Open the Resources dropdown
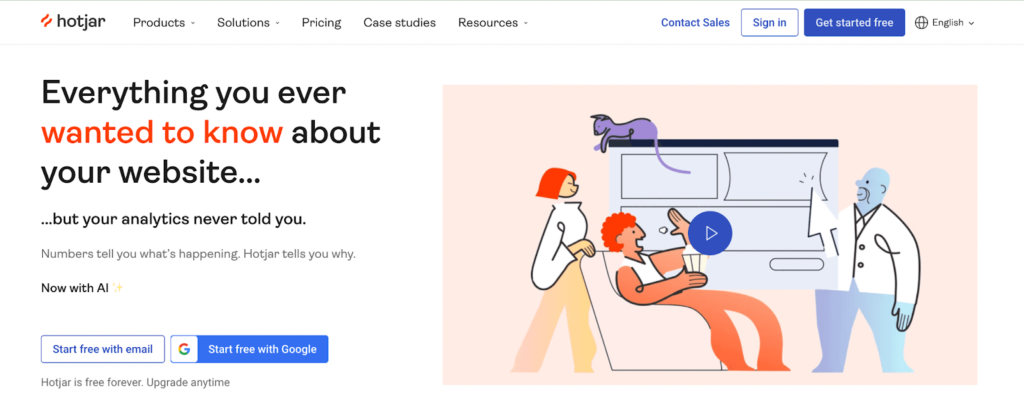 493,23
